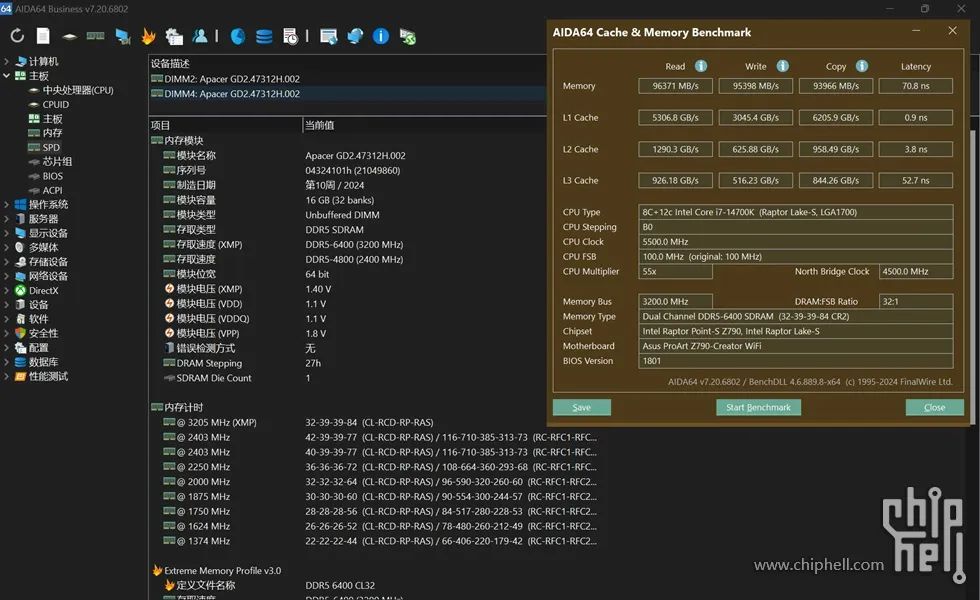Image resolution: width=980 pixels, height=600 pixels.
Task: Click the BIOS Version field showing 1801
Action: pyautogui.click(x=796, y=361)
